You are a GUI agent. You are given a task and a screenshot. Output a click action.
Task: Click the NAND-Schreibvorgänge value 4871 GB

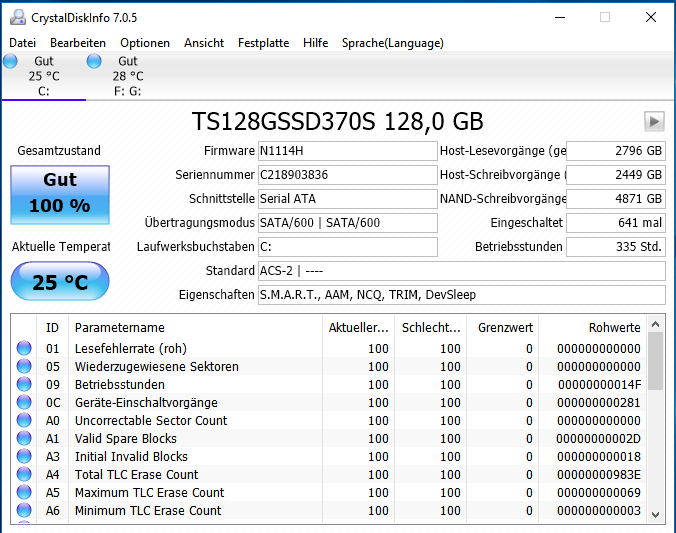(616, 199)
